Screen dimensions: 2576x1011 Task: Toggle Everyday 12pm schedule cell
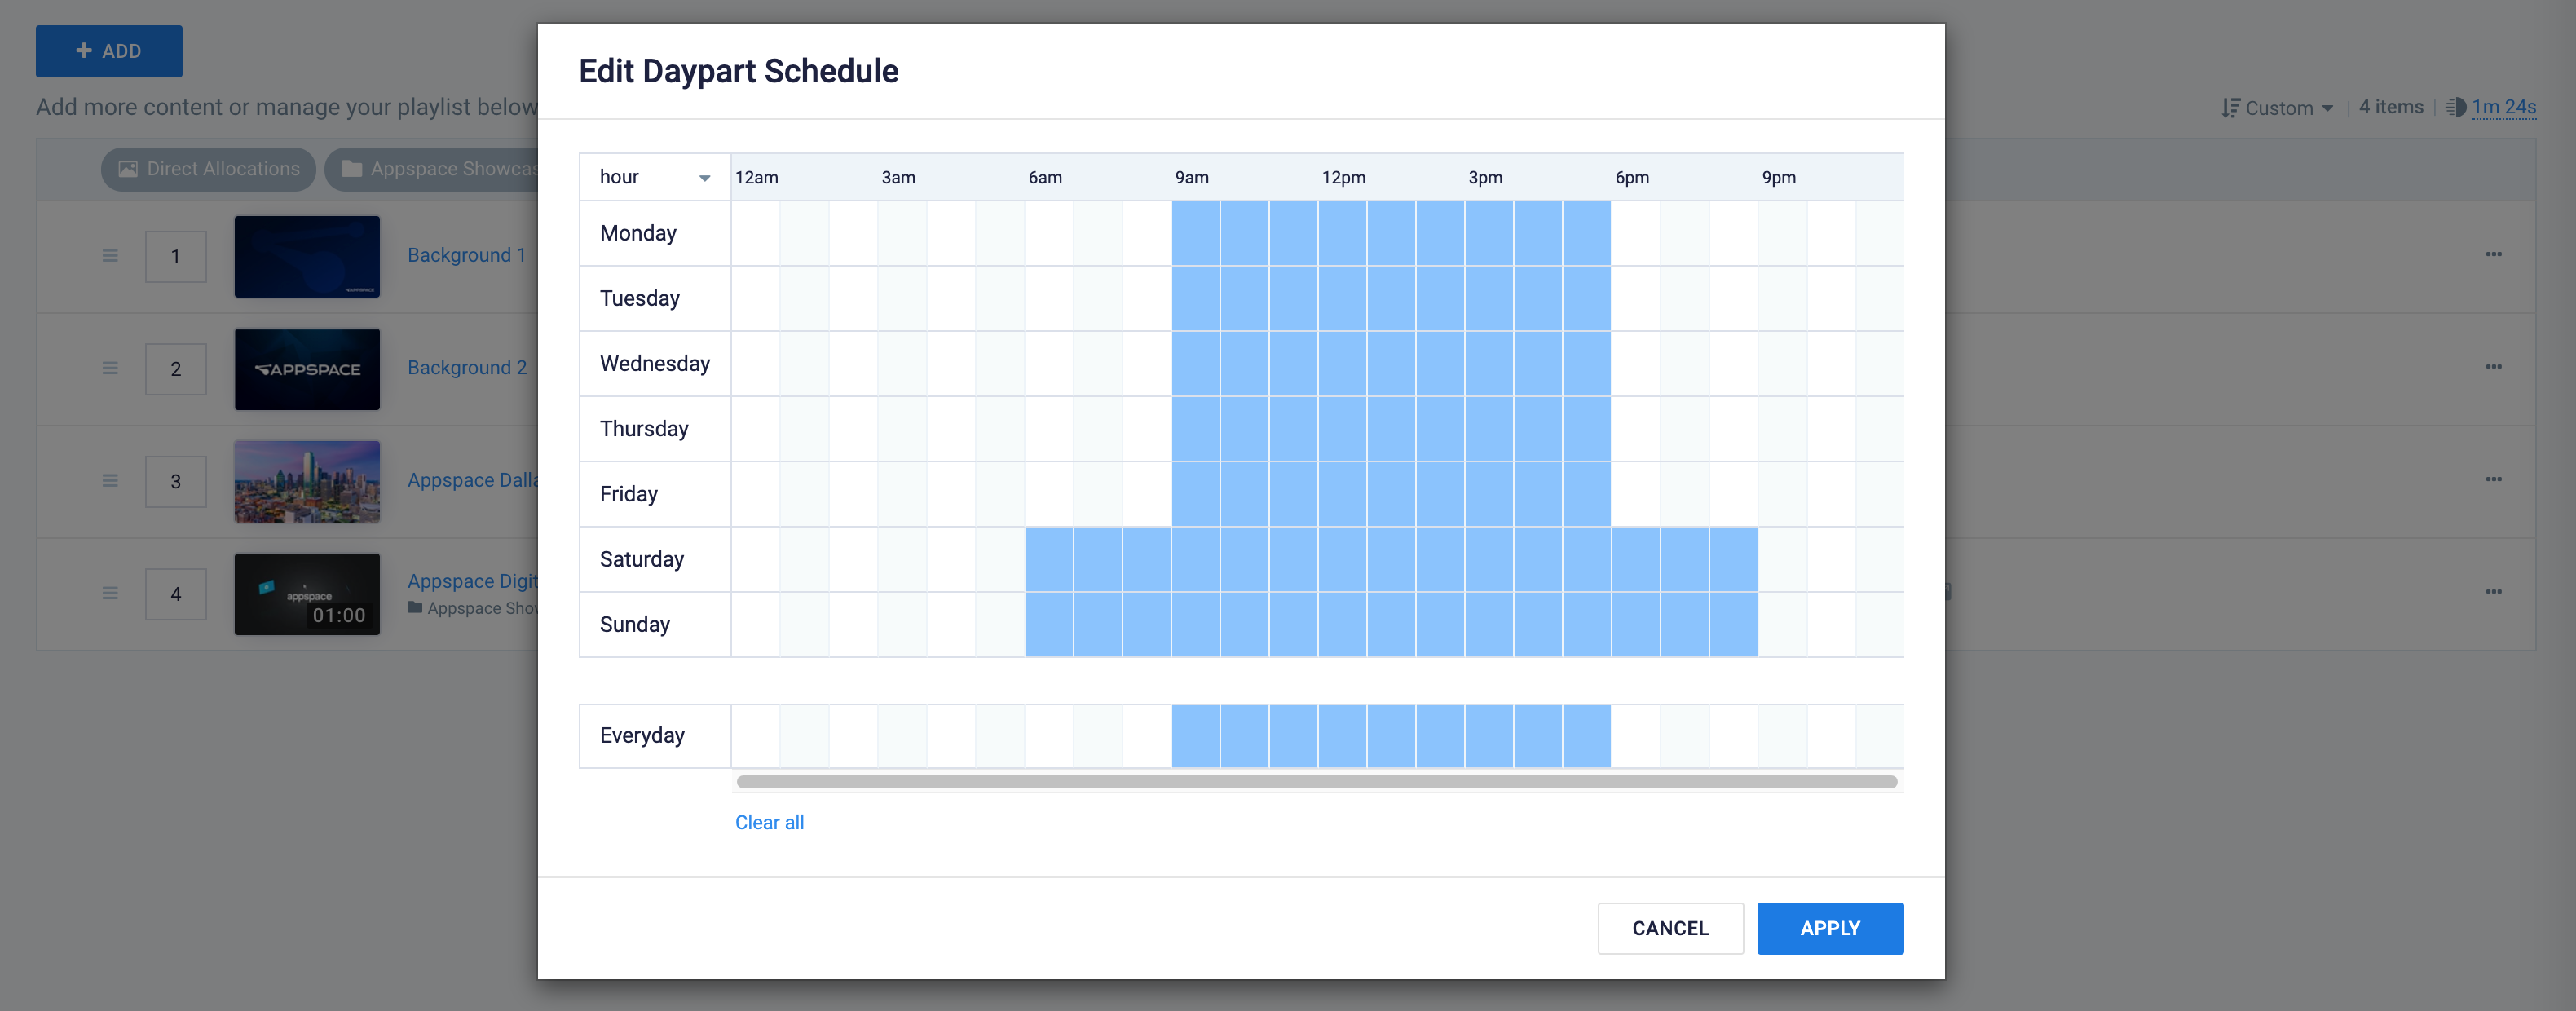click(x=1342, y=735)
